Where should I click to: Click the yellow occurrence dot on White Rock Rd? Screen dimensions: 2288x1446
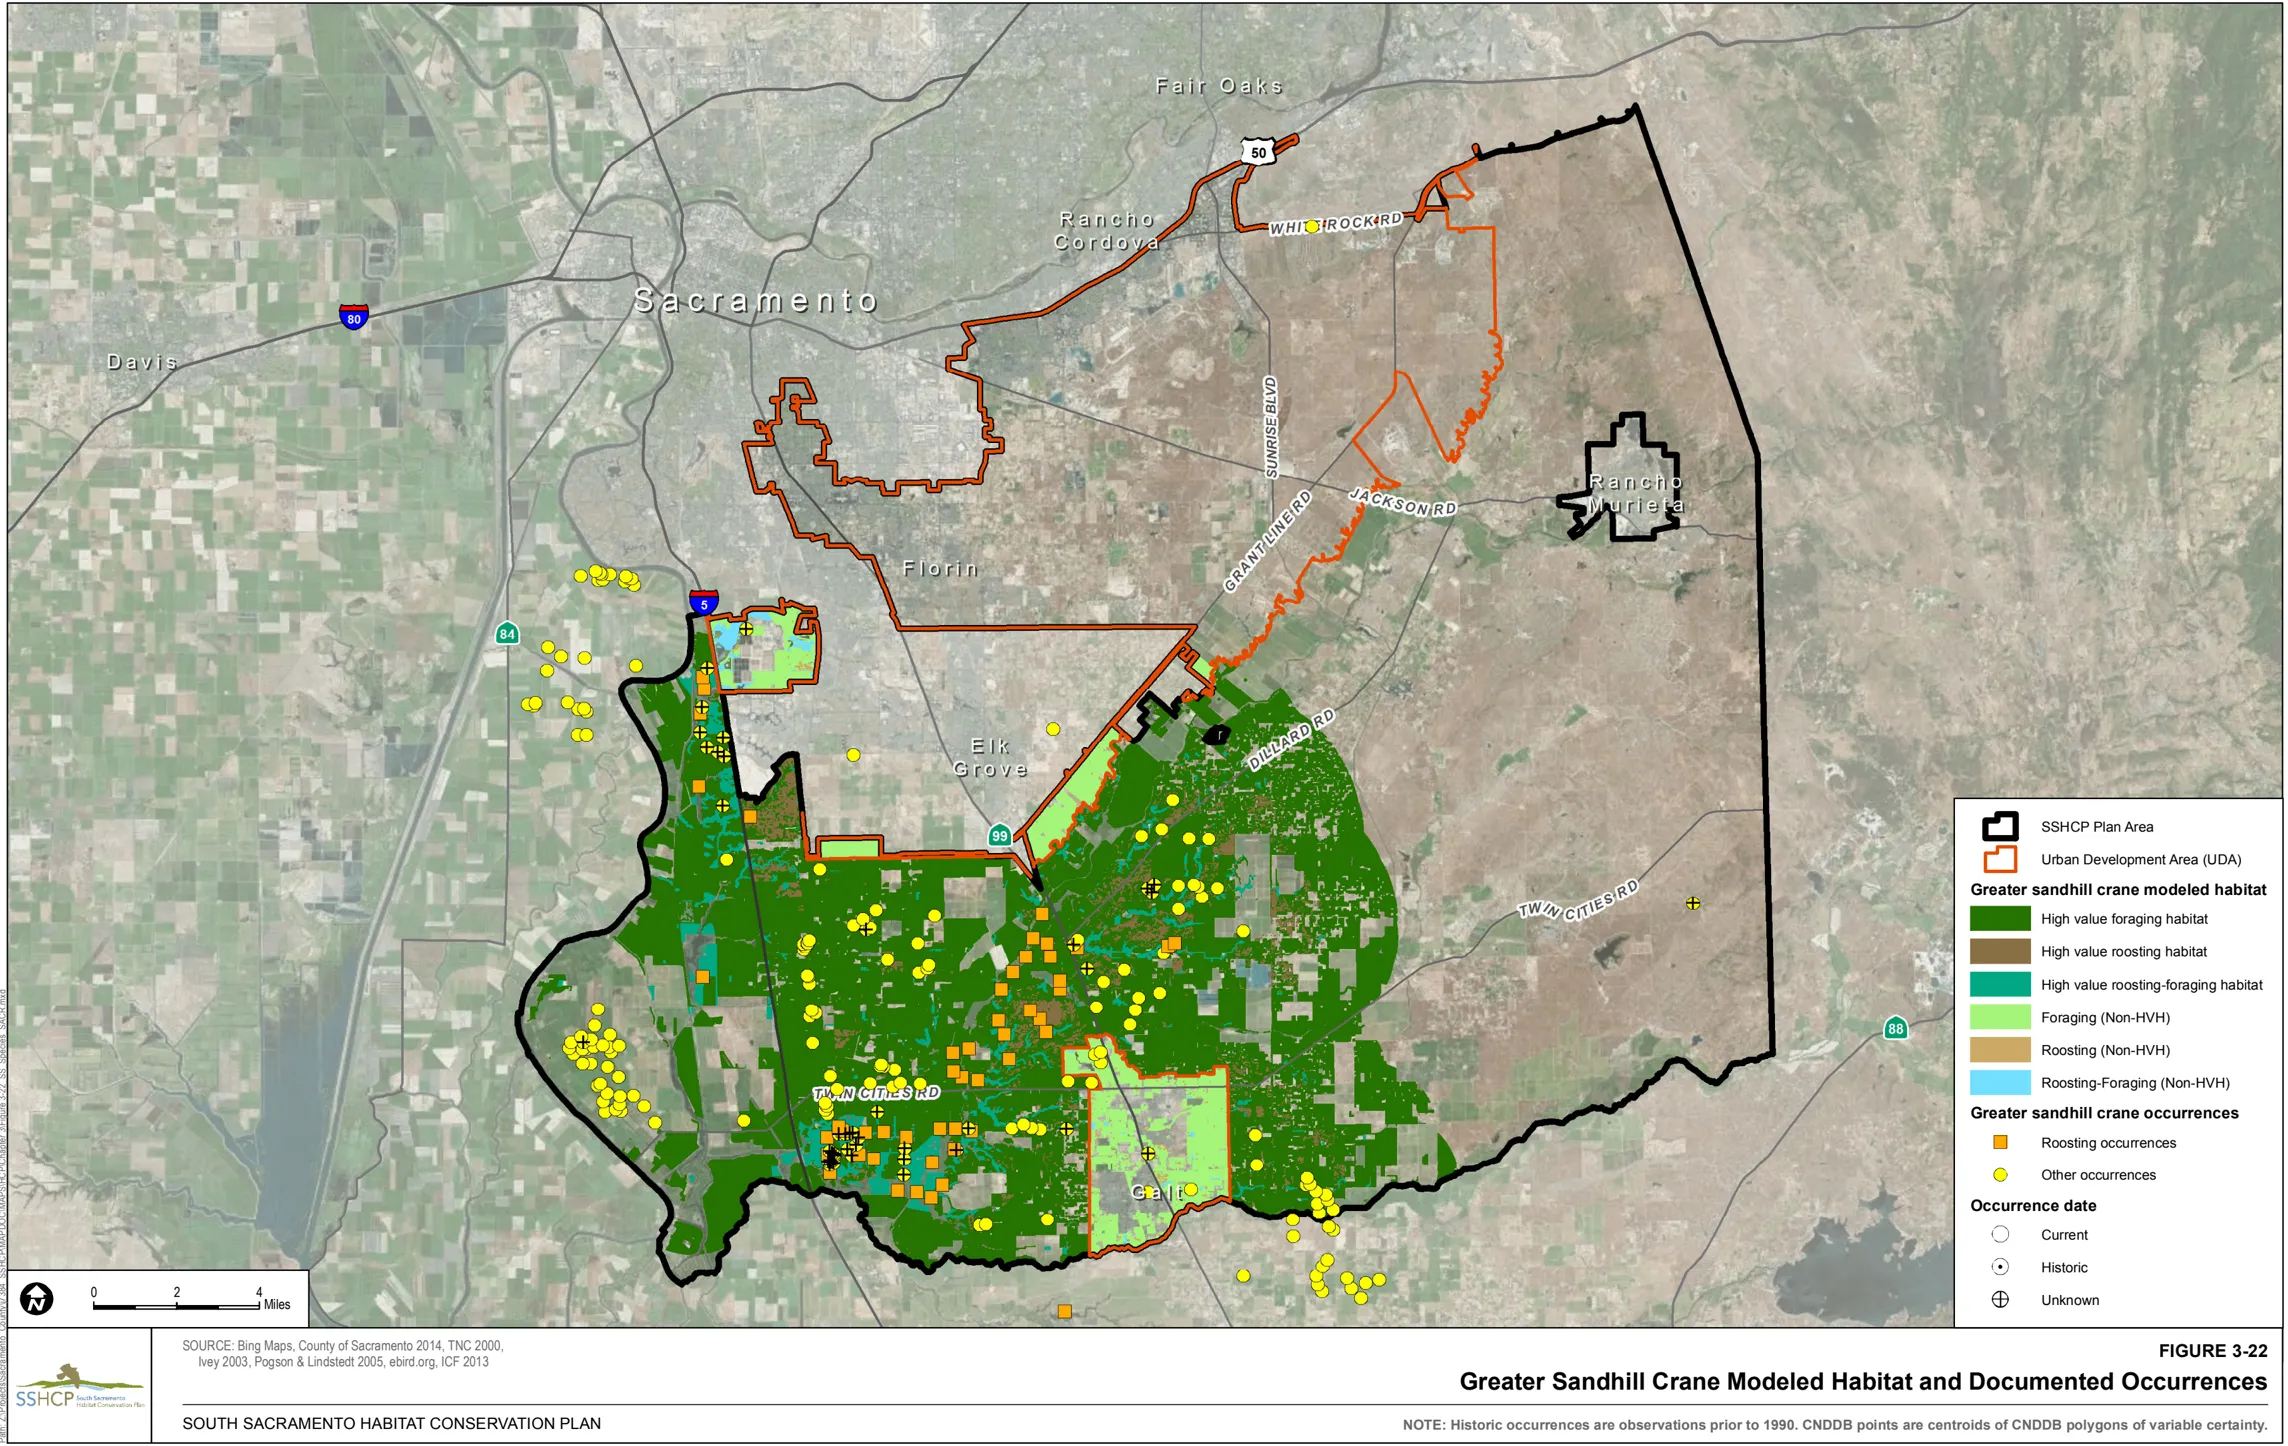pyautogui.click(x=1312, y=227)
